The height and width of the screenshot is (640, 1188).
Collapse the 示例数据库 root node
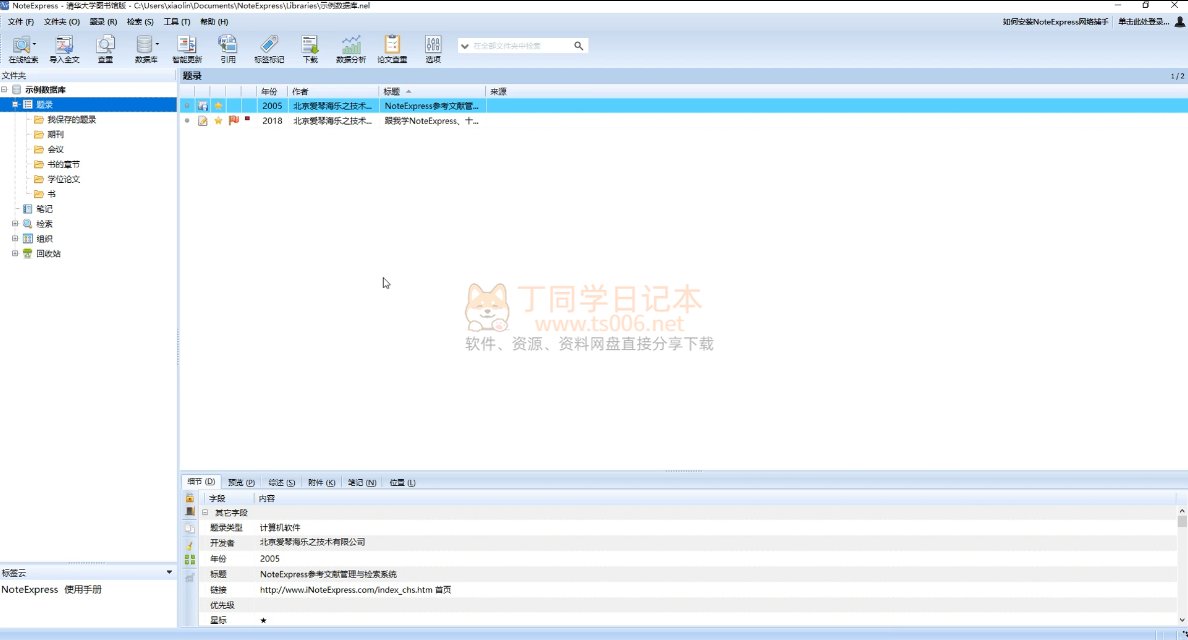5,89
